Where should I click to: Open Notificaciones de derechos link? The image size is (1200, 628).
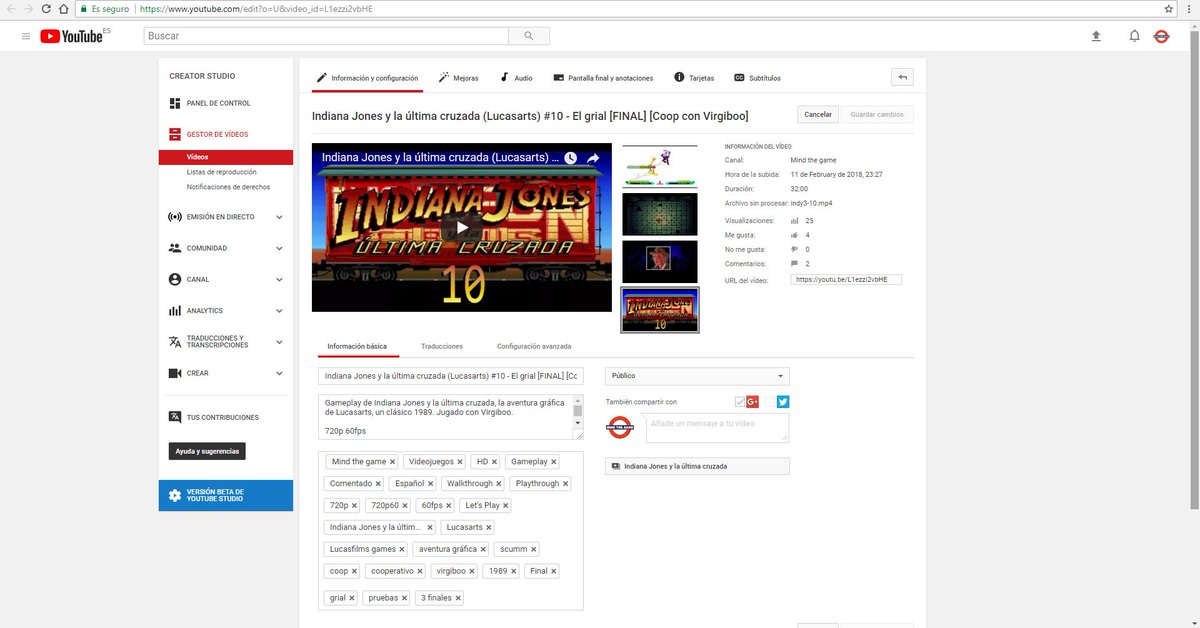[228, 187]
